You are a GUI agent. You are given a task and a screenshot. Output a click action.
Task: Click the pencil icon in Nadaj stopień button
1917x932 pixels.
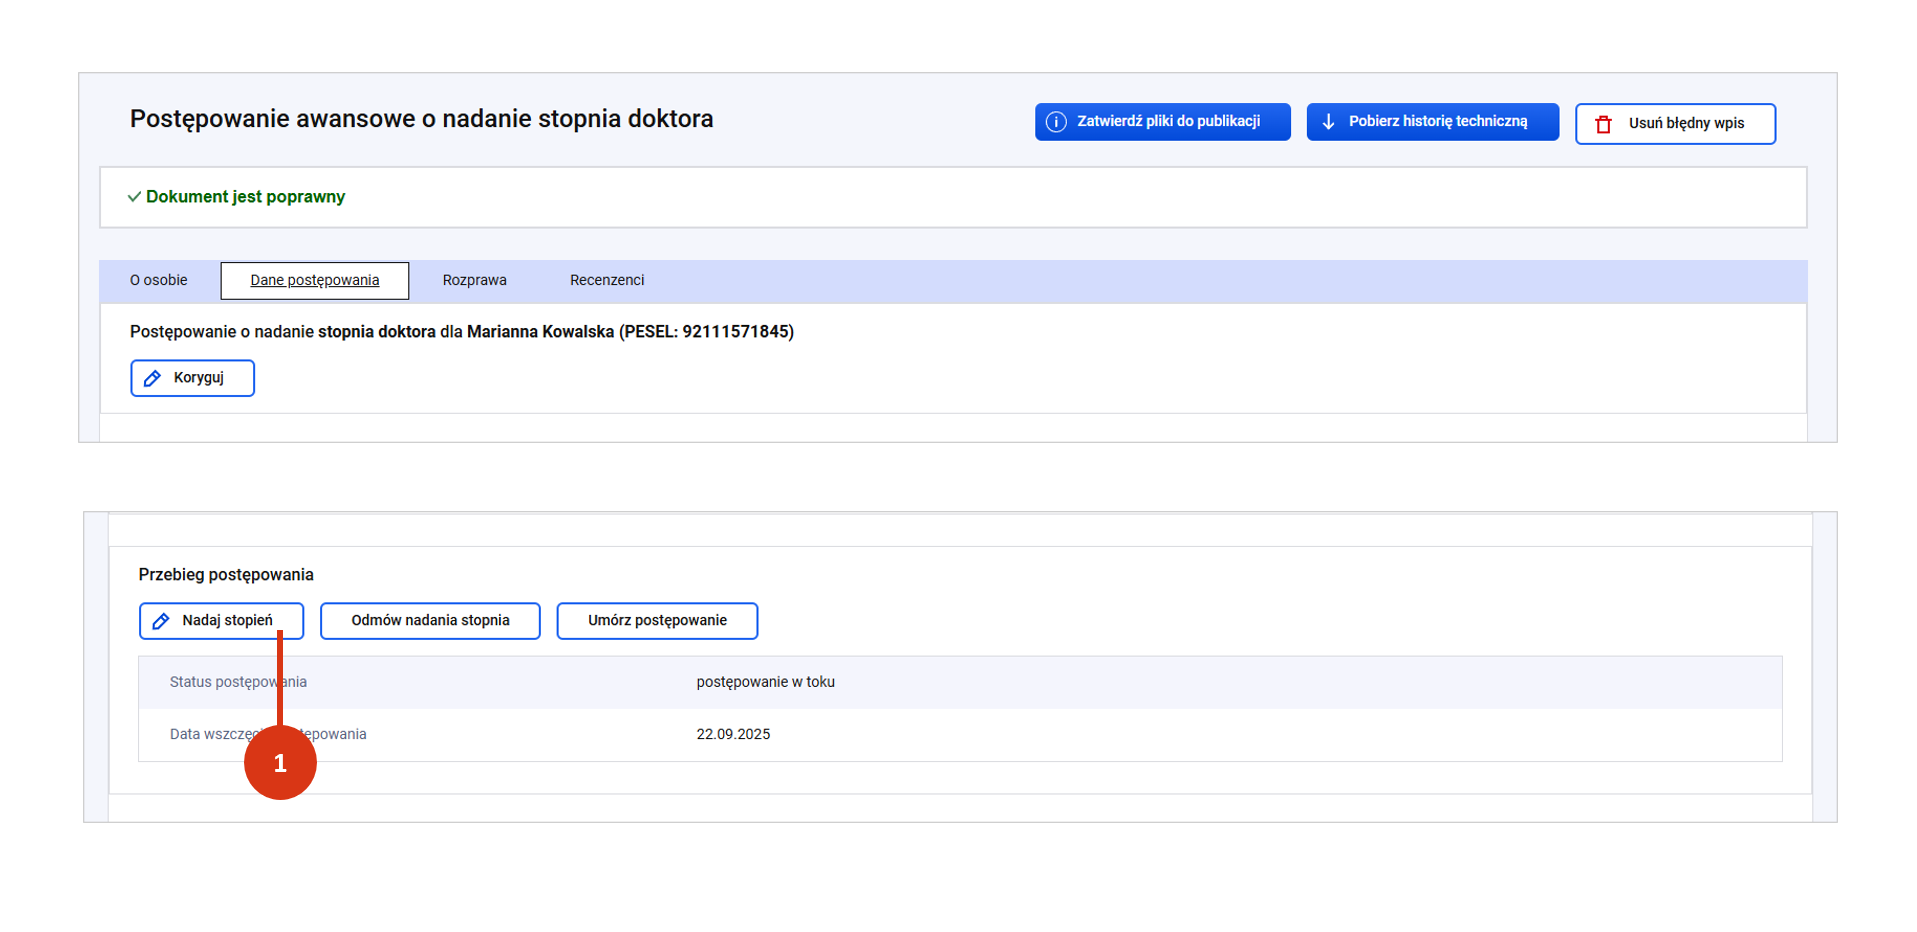tap(161, 621)
